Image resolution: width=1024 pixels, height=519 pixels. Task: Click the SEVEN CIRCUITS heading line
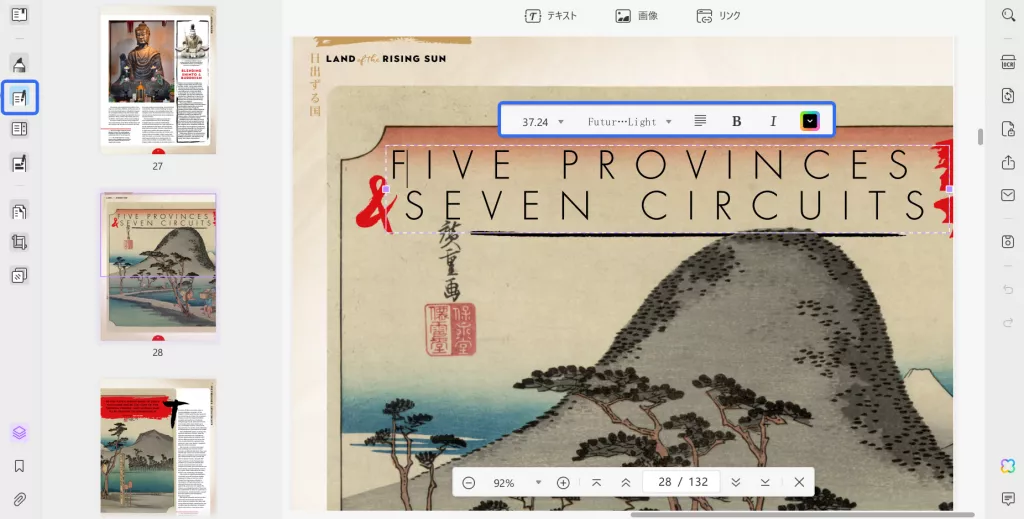[665, 205]
